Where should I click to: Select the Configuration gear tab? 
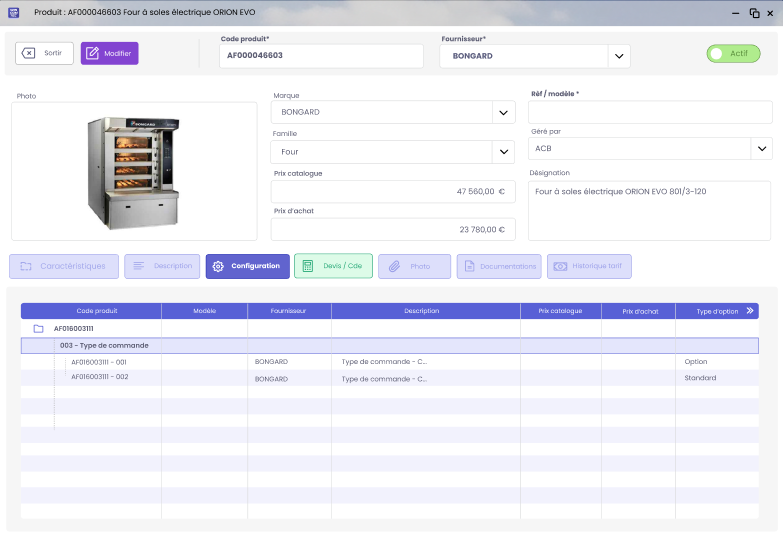pos(248,266)
